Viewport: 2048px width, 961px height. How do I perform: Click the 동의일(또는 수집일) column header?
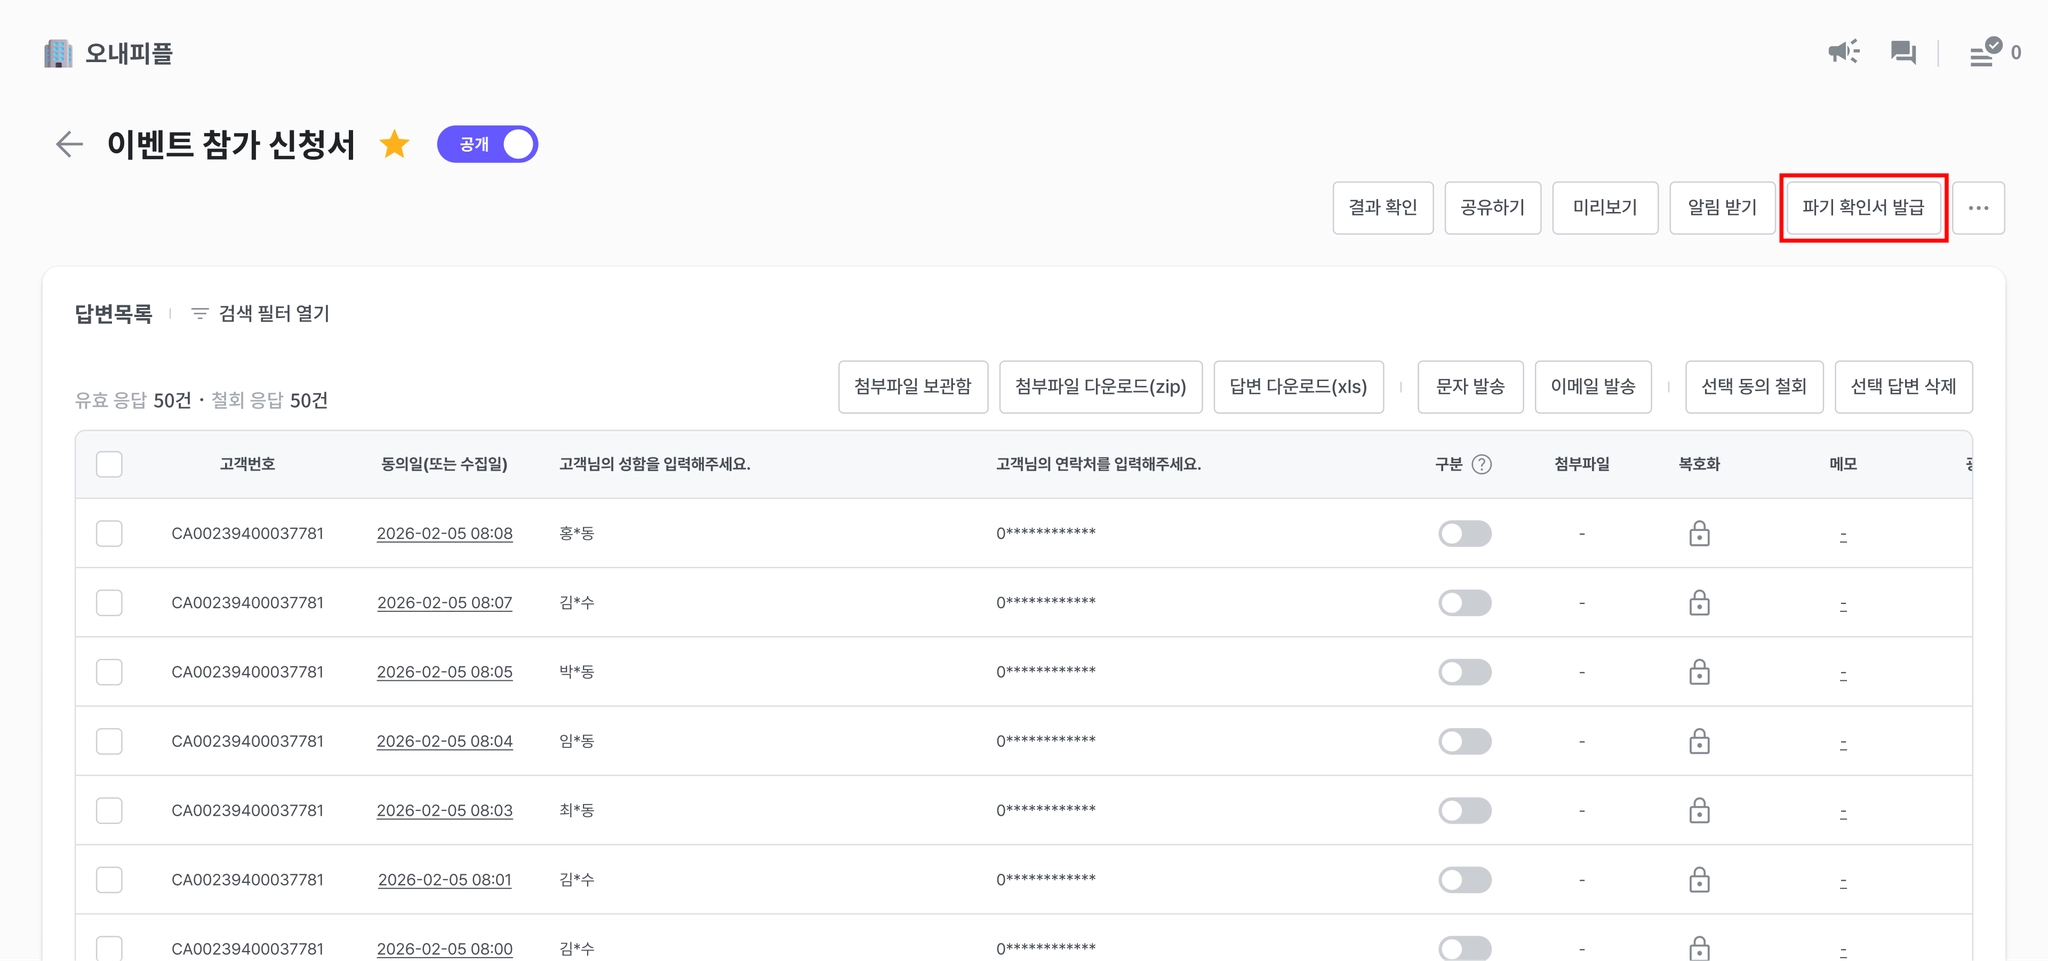pos(444,464)
